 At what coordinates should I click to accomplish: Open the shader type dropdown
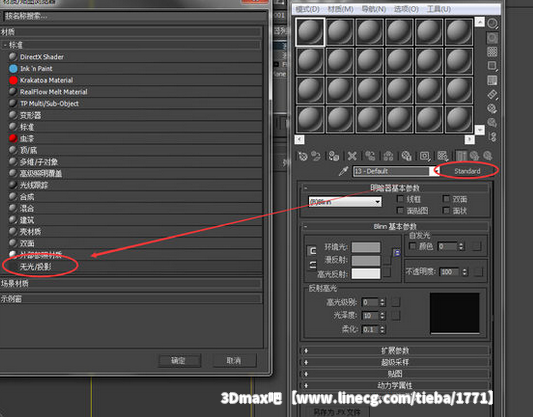(345, 202)
